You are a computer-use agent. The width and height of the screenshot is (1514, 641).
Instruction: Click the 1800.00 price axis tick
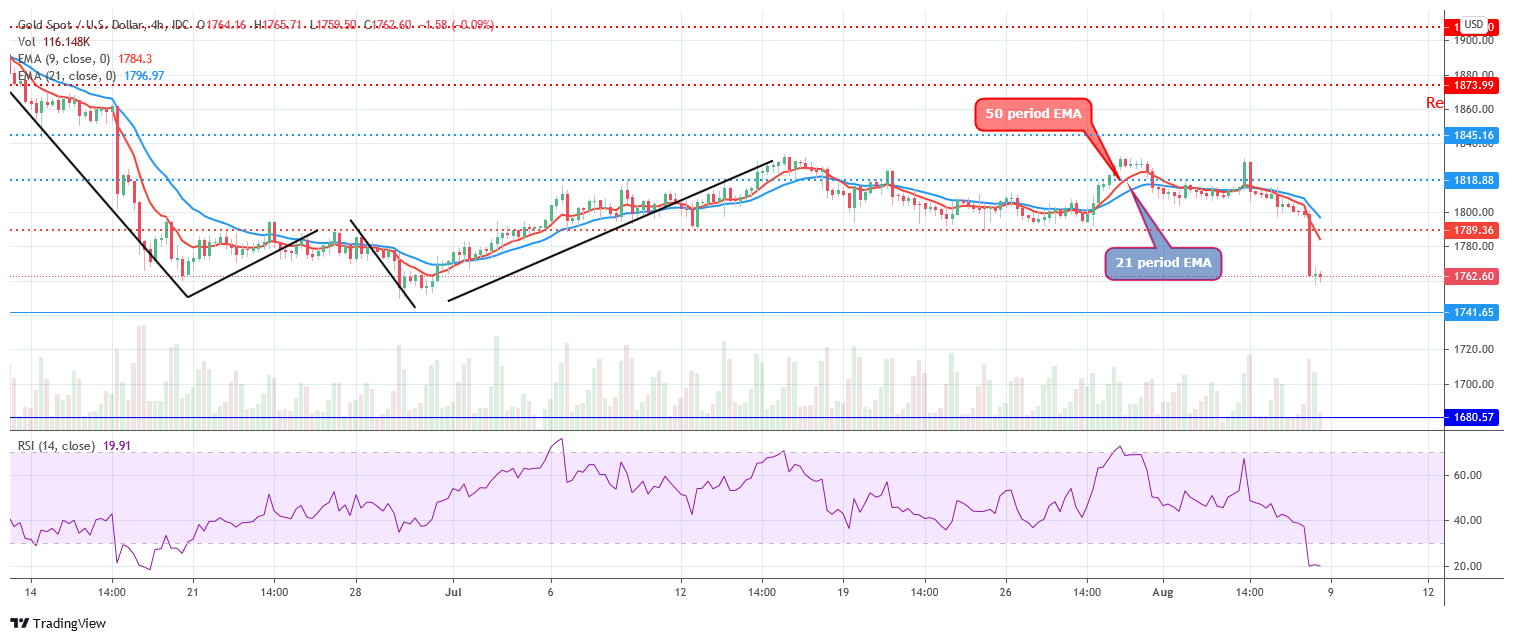pos(1474,212)
